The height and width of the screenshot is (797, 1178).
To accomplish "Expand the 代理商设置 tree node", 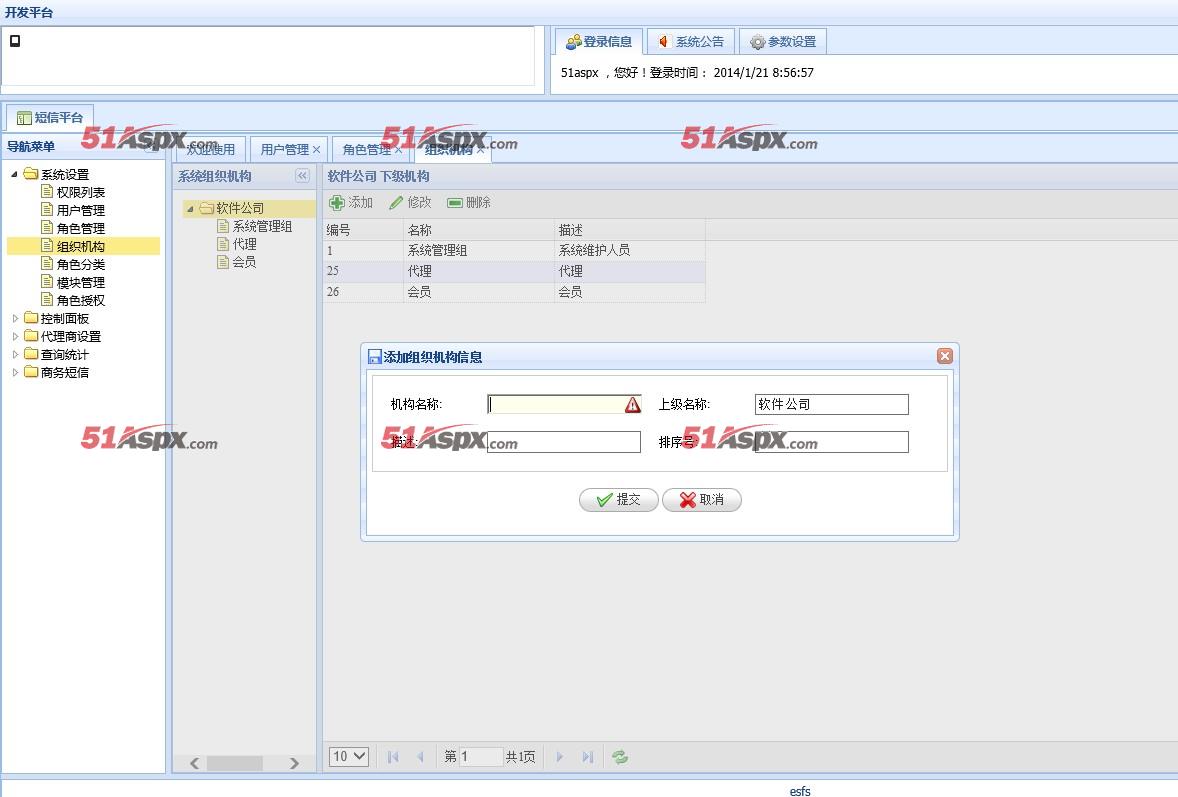I will pyautogui.click(x=16, y=337).
